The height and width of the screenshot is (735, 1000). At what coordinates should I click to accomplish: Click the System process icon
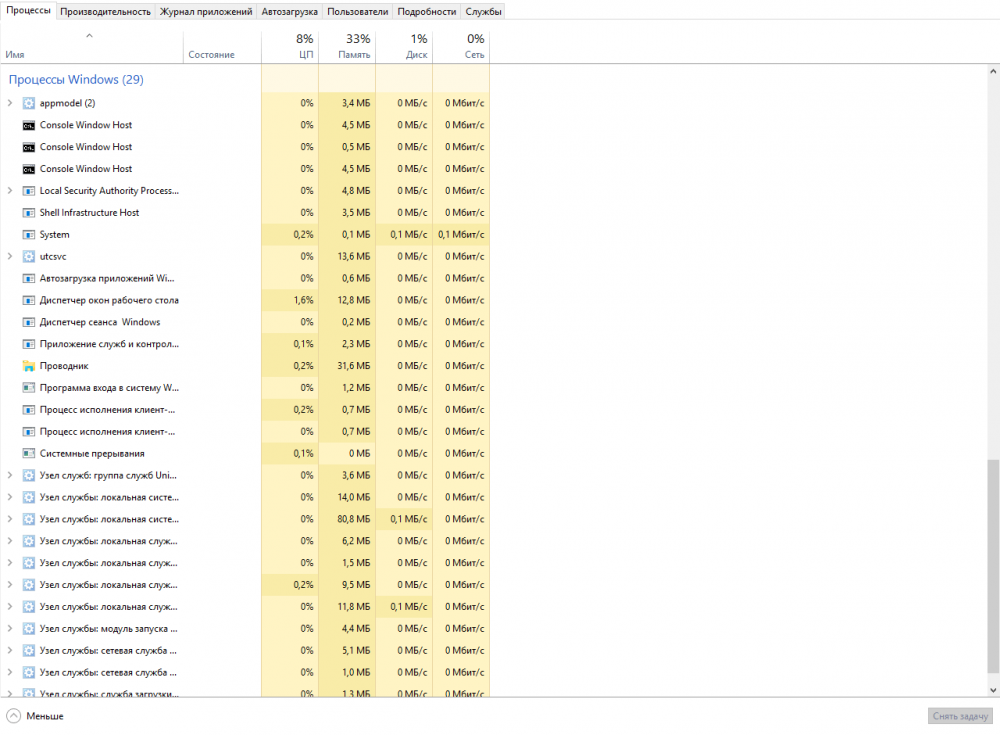(x=29, y=235)
